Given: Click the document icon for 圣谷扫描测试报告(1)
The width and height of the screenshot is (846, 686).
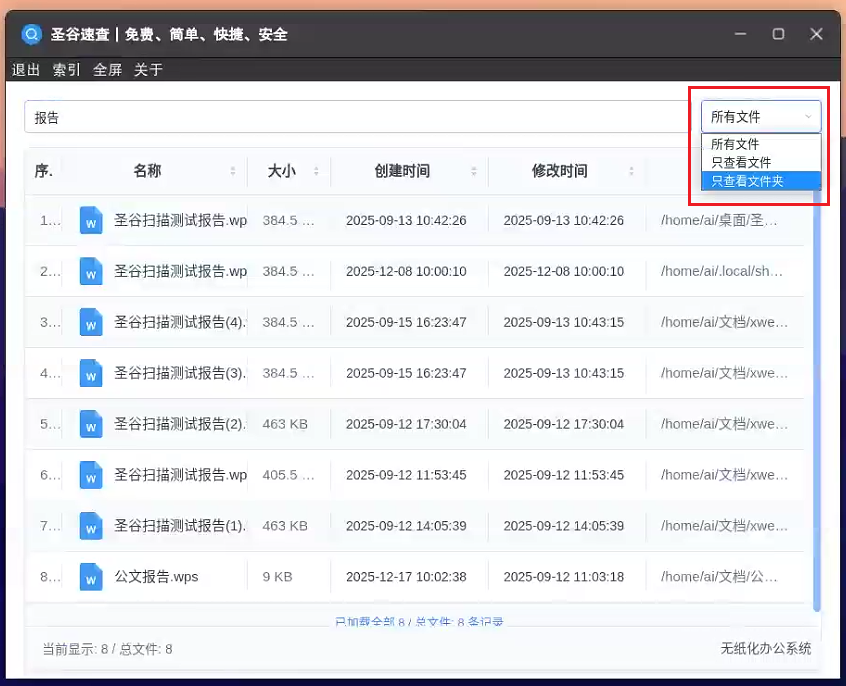Looking at the screenshot, I should click(91, 526).
